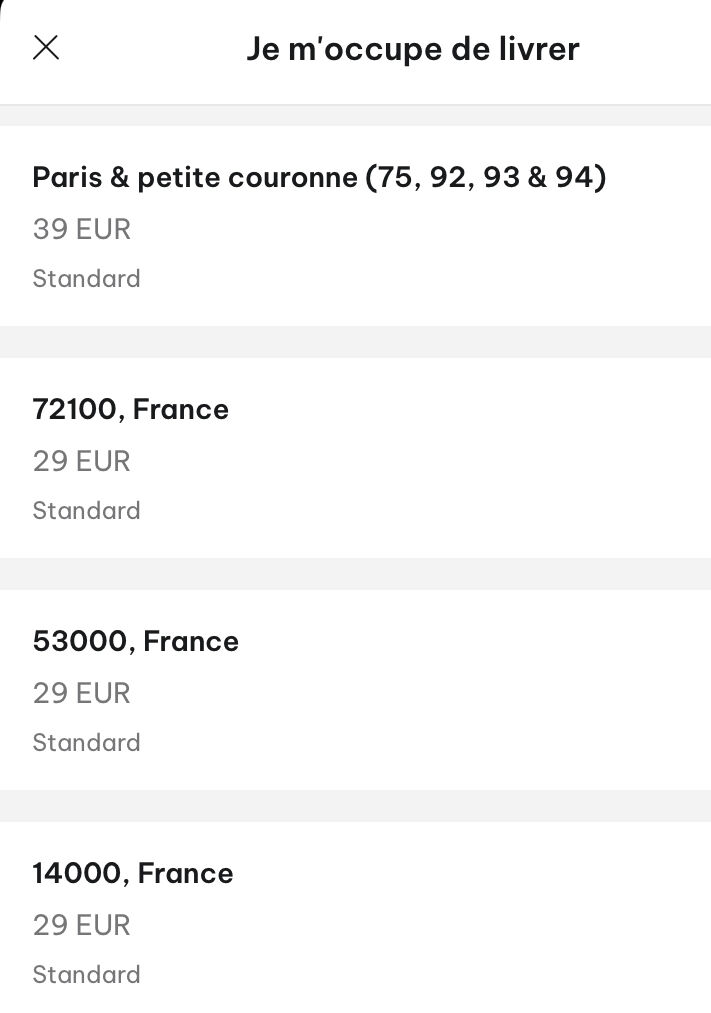Pick the 14000, France delivery zone

click(x=355, y=917)
